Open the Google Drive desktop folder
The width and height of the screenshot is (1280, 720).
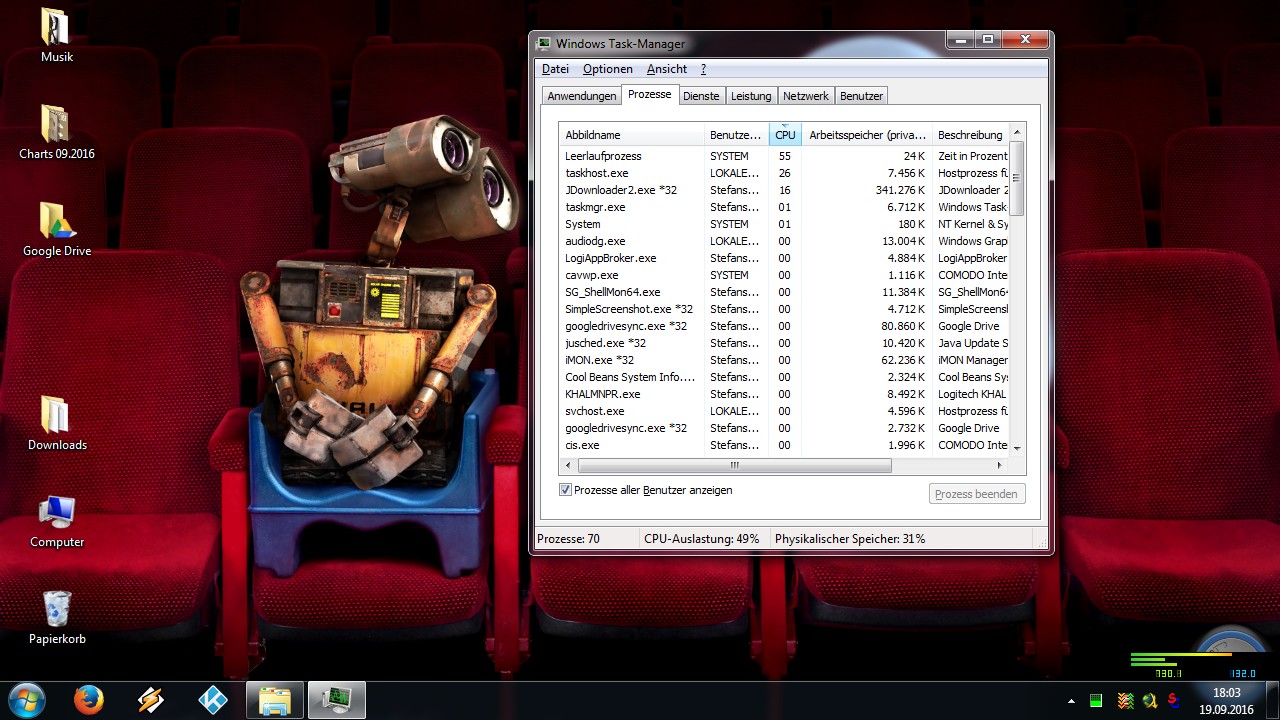point(57,229)
